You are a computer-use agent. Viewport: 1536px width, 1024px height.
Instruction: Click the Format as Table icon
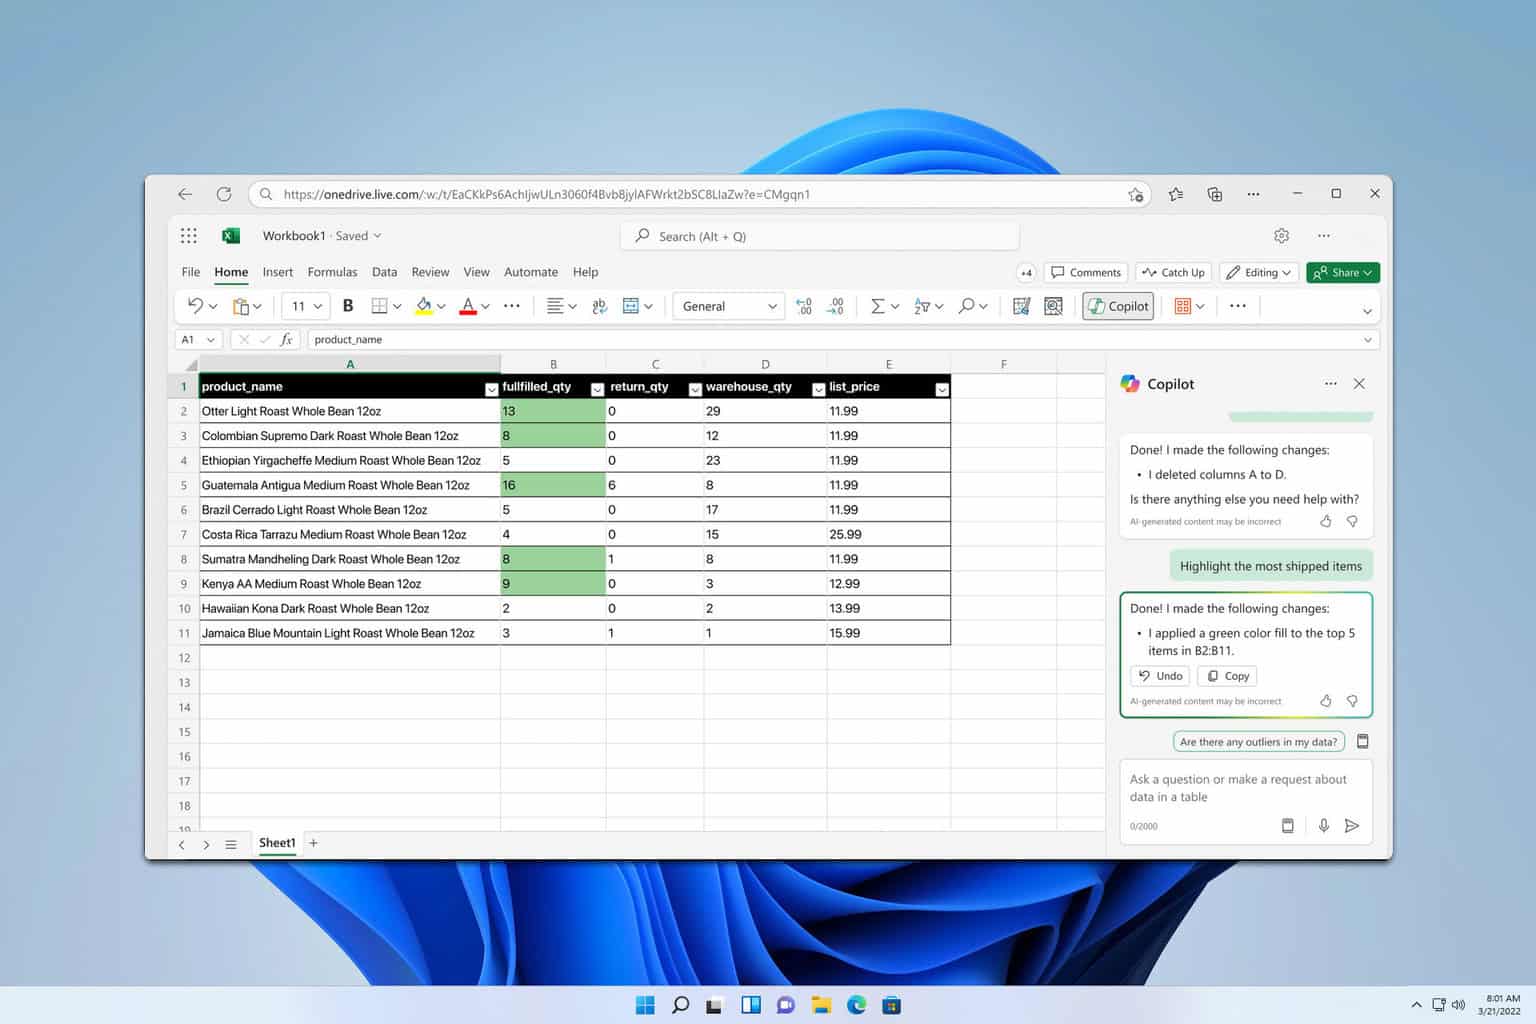click(1021, 306)
